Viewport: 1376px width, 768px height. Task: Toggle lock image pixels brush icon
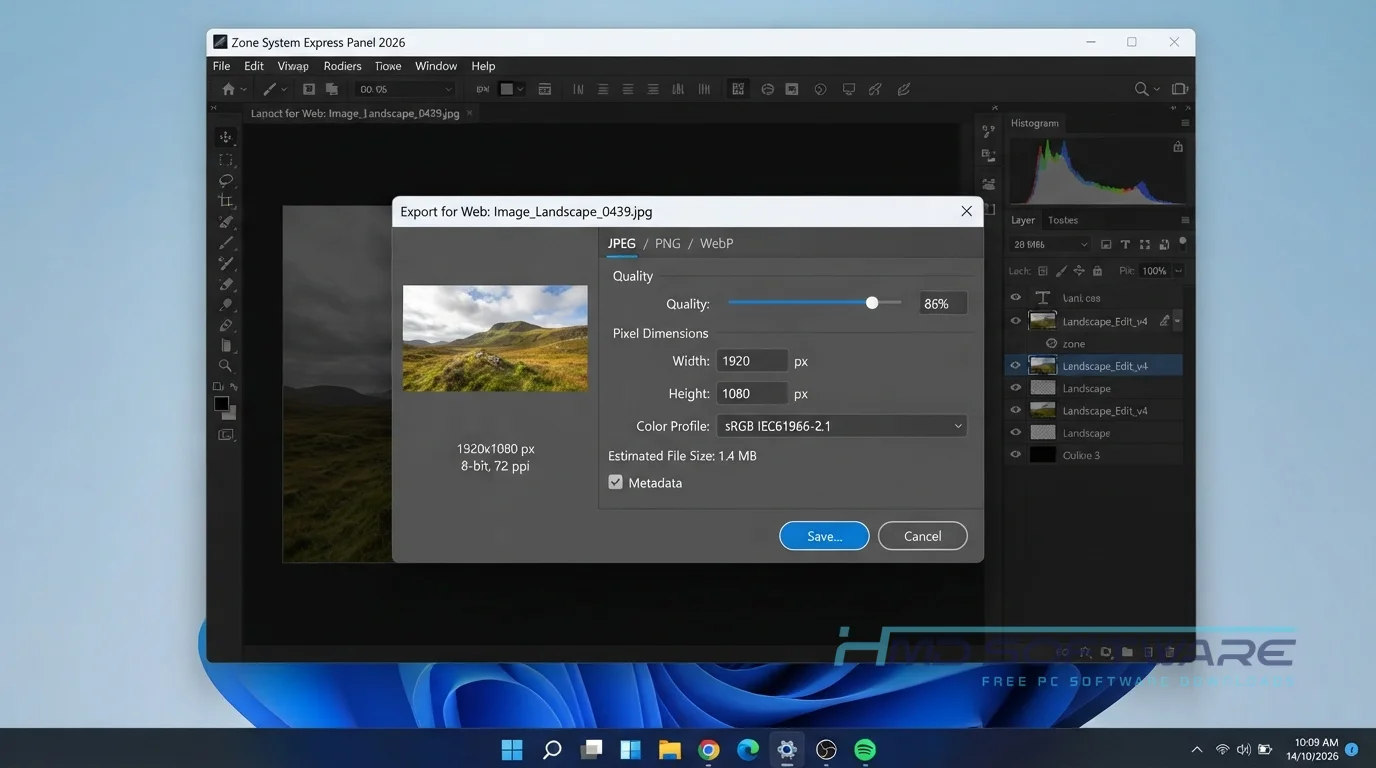(x=1061, y=271)
